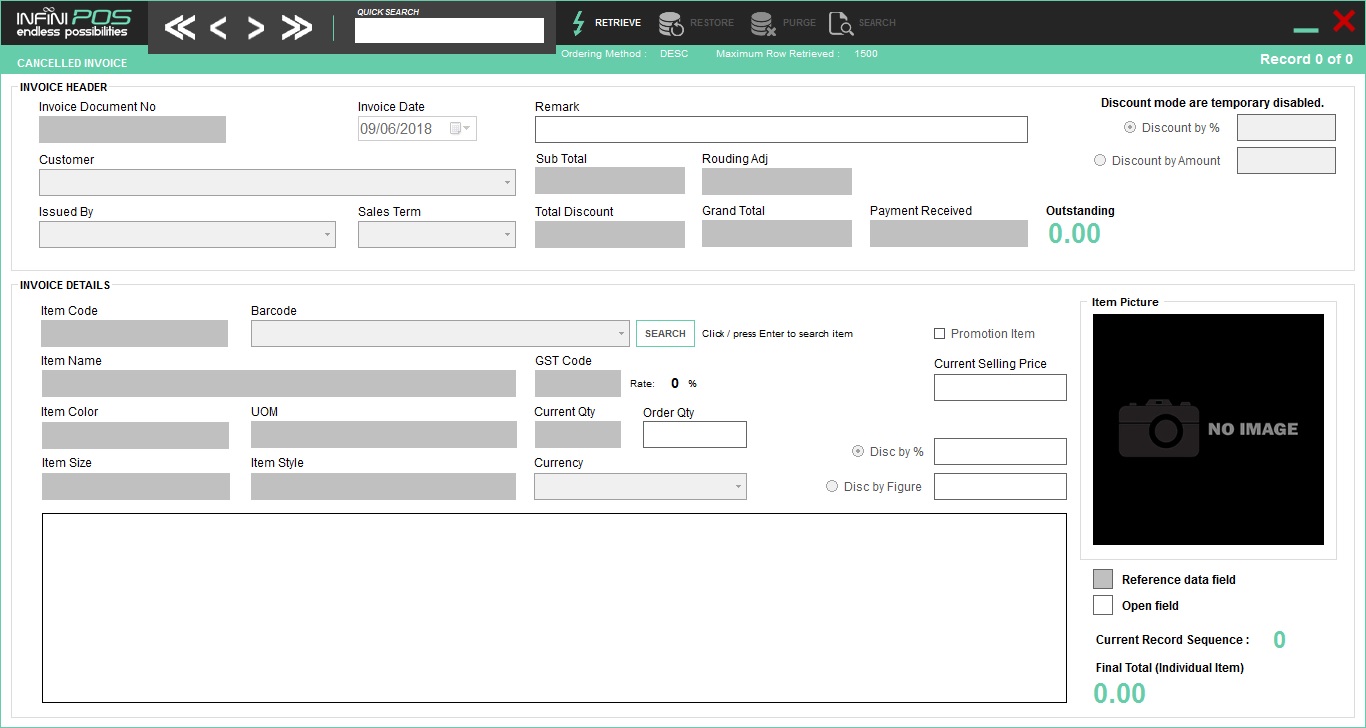Jump to first record with double-left arrow
1366x728 pixels.
point(180,28)
